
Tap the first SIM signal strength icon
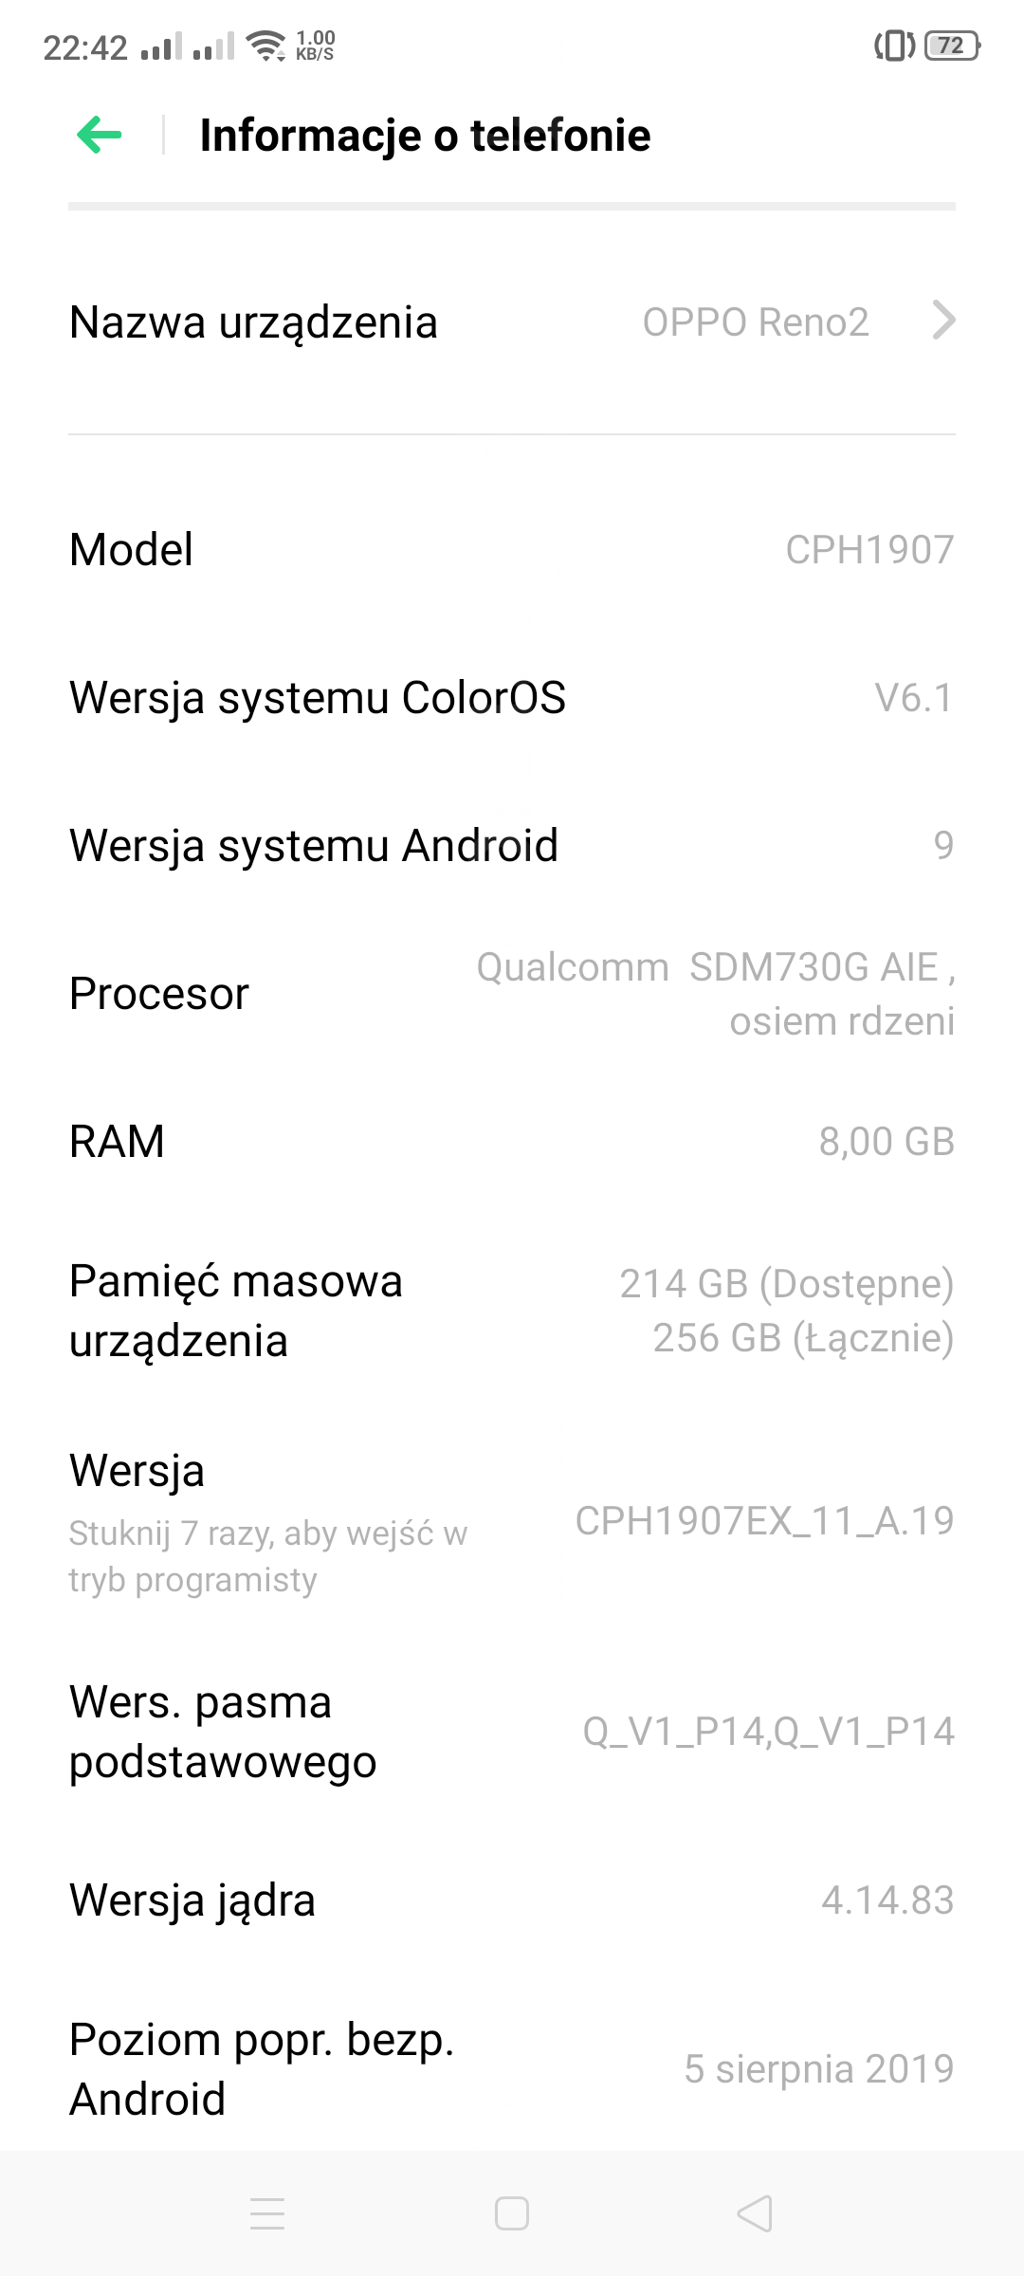[161, 46]
